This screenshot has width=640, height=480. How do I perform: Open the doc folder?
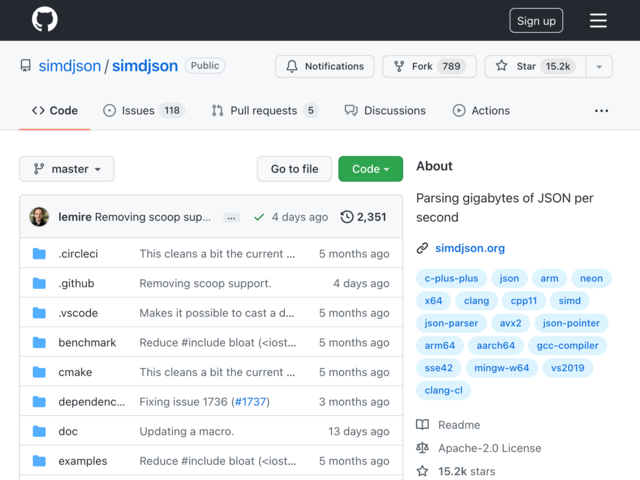click(x=68, y=431)
